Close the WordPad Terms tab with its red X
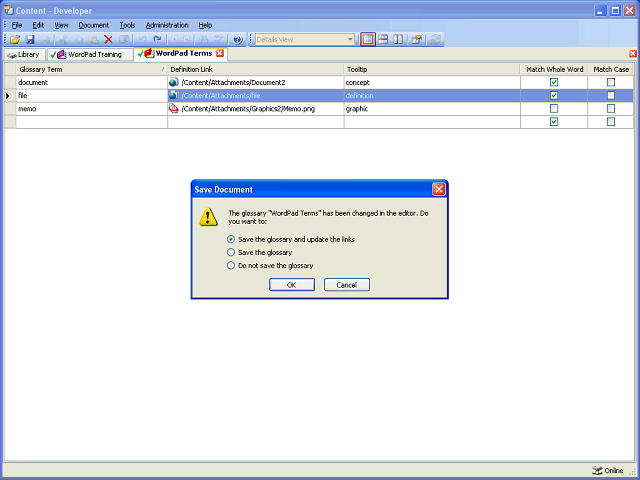Viewport: 640px width, 480px height. 220,53
